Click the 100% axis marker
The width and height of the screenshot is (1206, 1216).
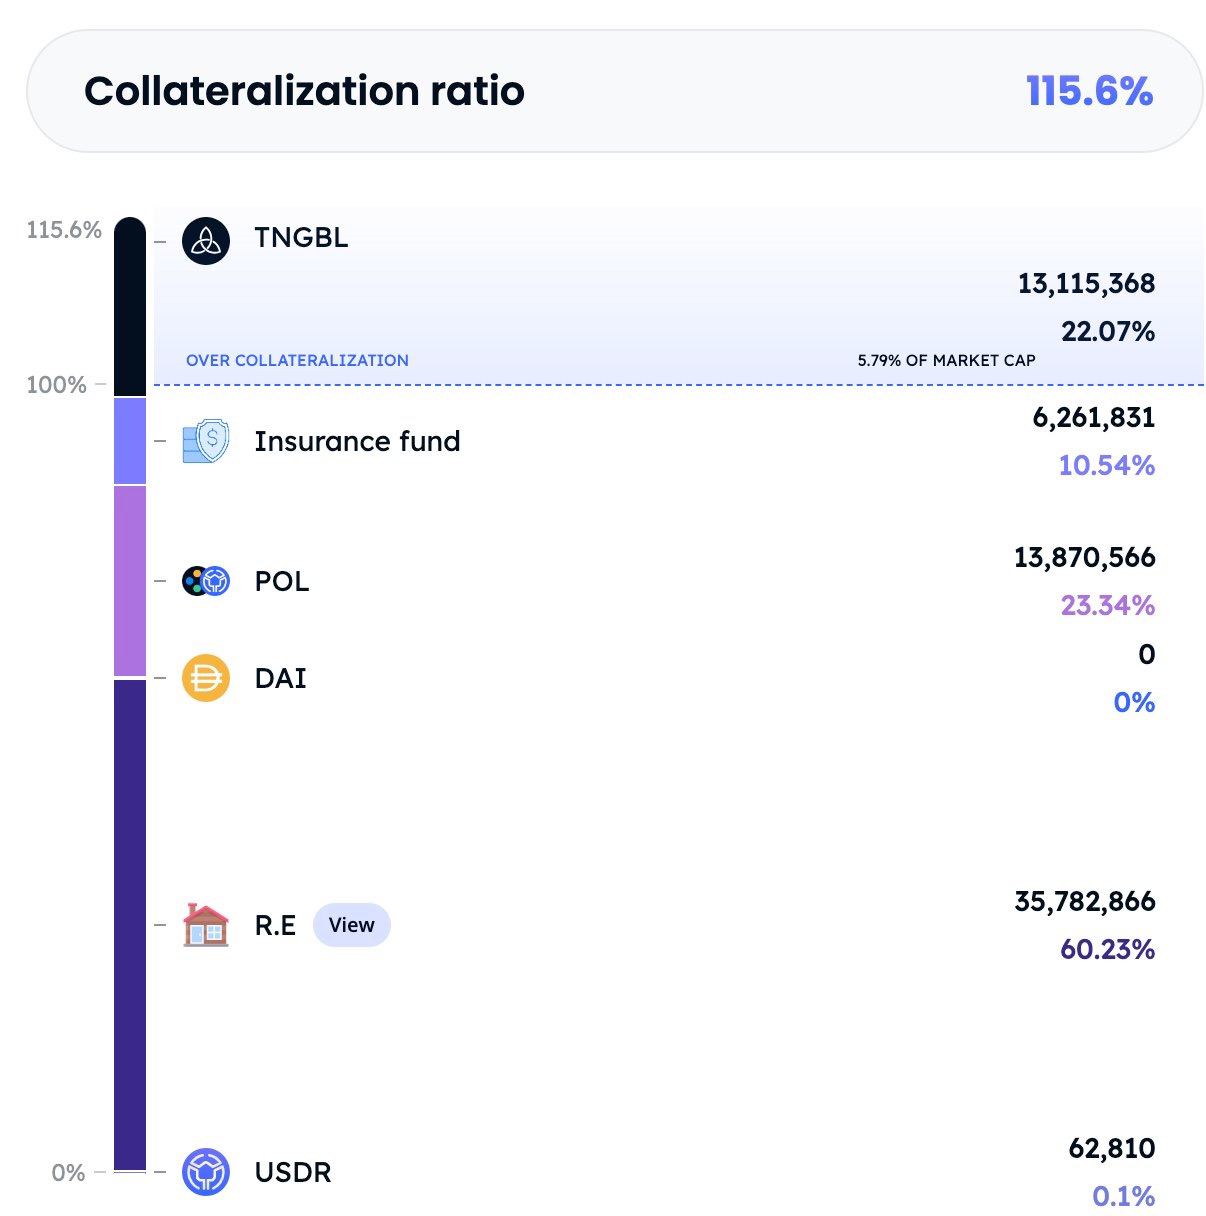pos(56,385)
